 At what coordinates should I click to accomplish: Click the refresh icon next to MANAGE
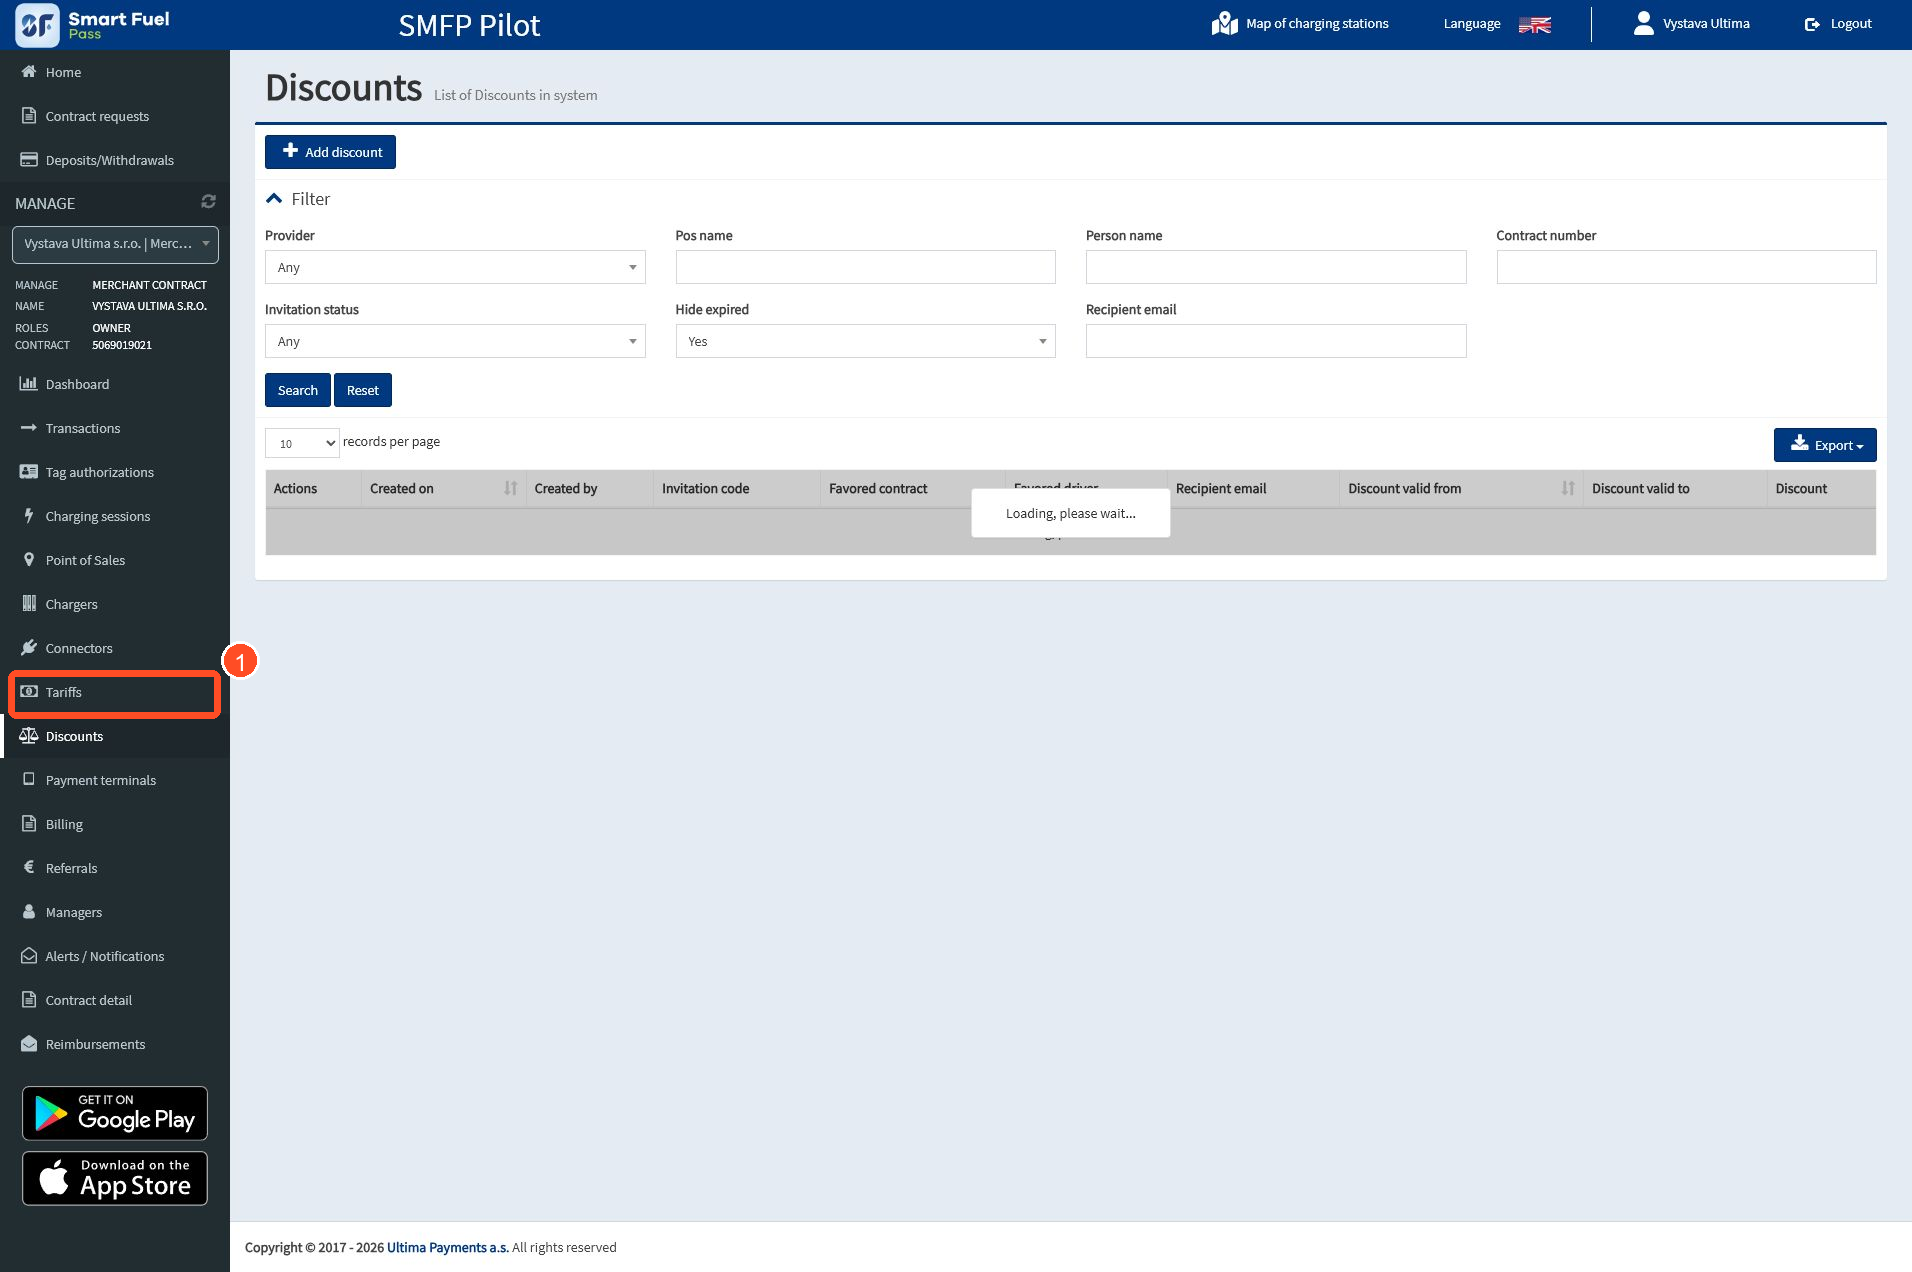pos(208,202)
